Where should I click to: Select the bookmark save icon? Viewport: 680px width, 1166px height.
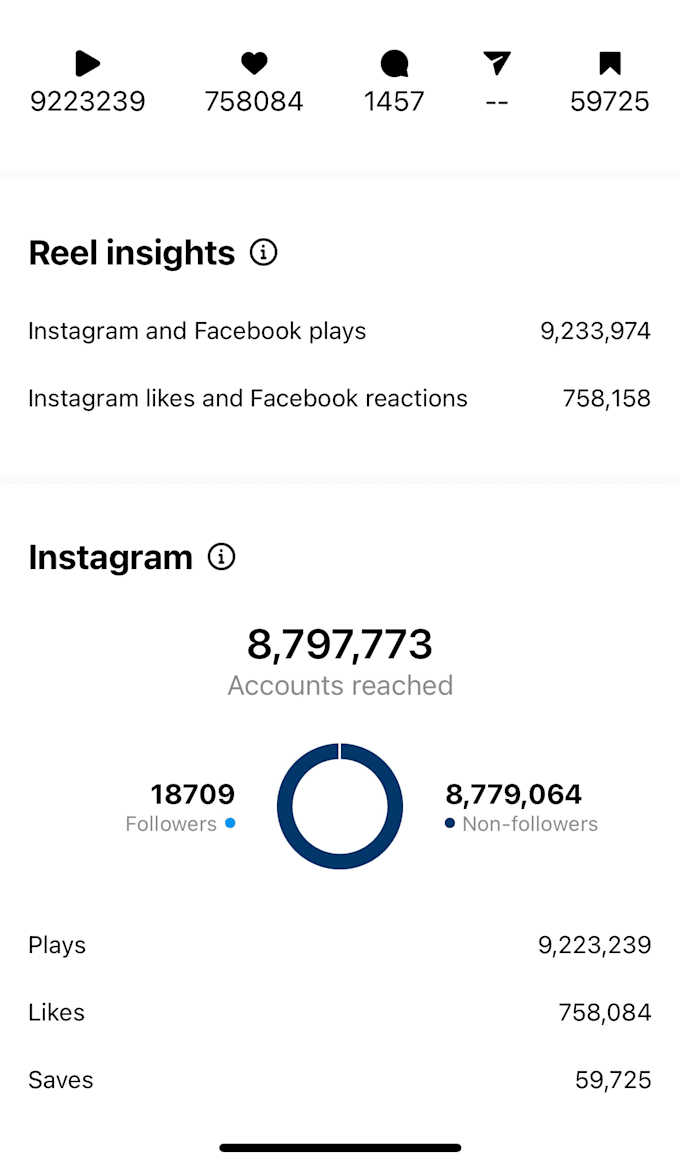[x=610, y=63]
